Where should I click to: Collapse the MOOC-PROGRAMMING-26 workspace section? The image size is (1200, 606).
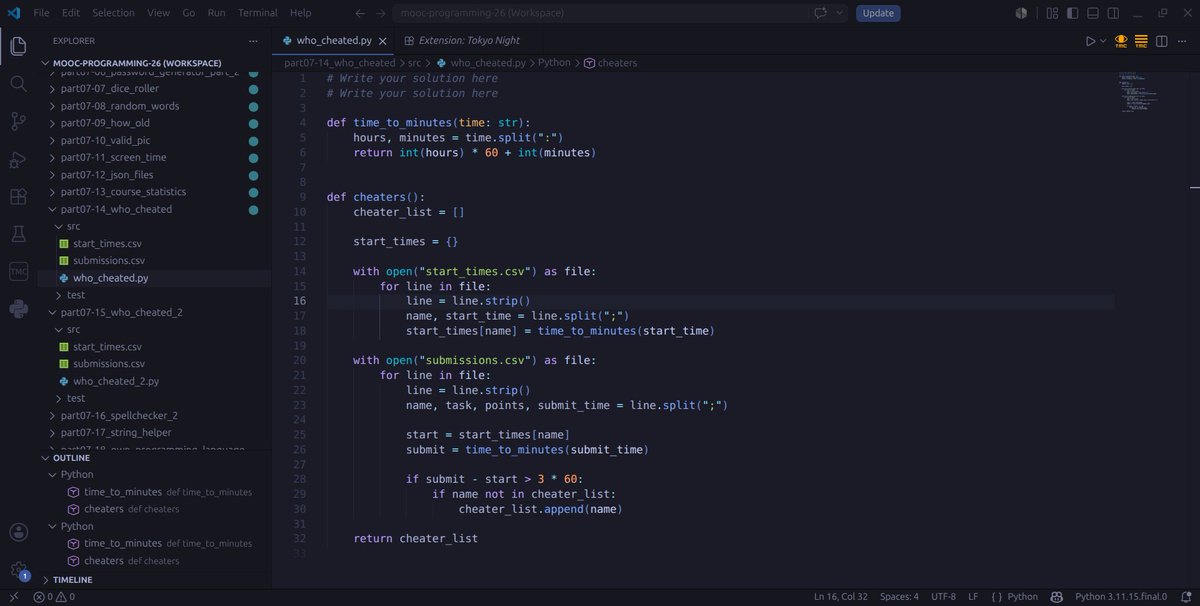pyautogui.click(x=46, y=62)
